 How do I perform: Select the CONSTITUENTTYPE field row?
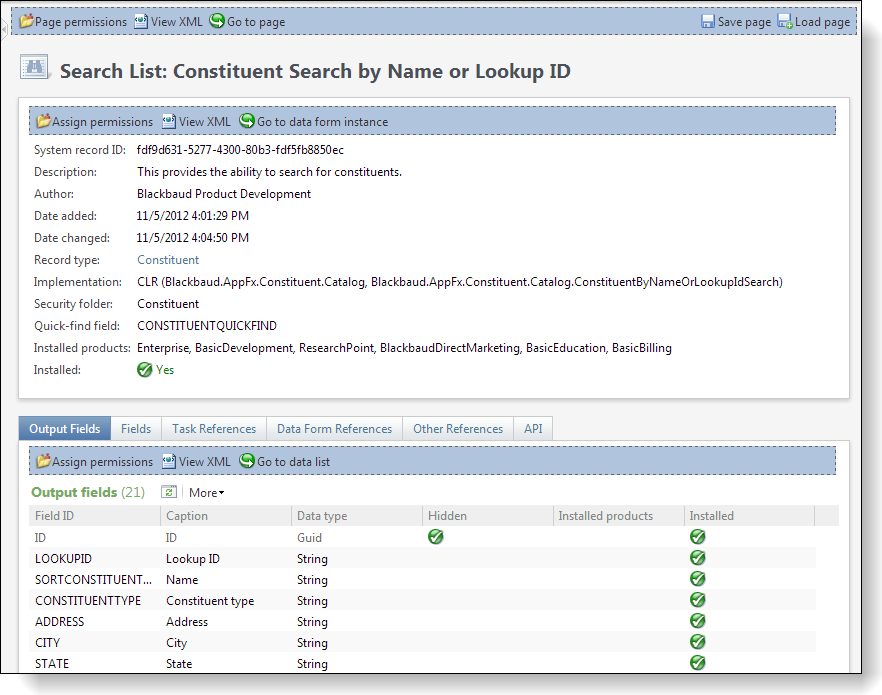pyautogui.click(x=88, y=601)
